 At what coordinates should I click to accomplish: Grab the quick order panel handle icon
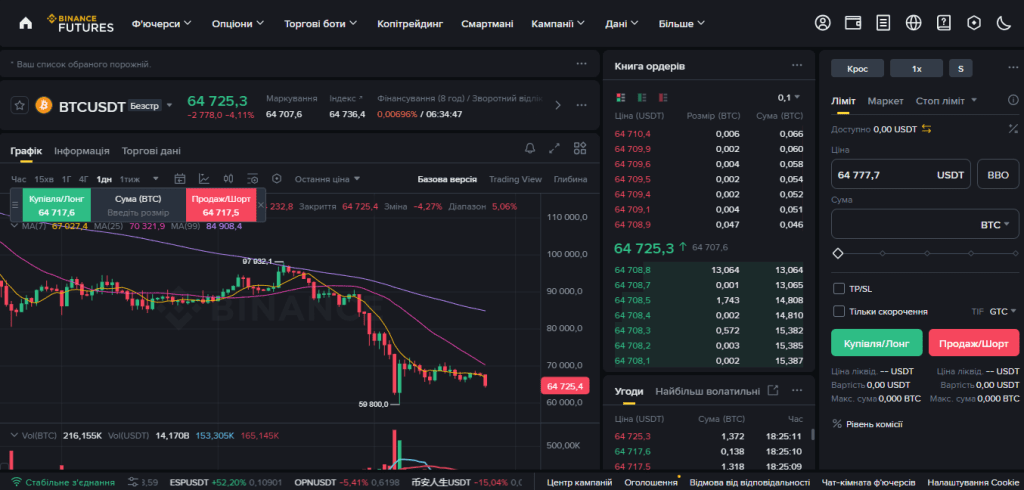[16, 204]
